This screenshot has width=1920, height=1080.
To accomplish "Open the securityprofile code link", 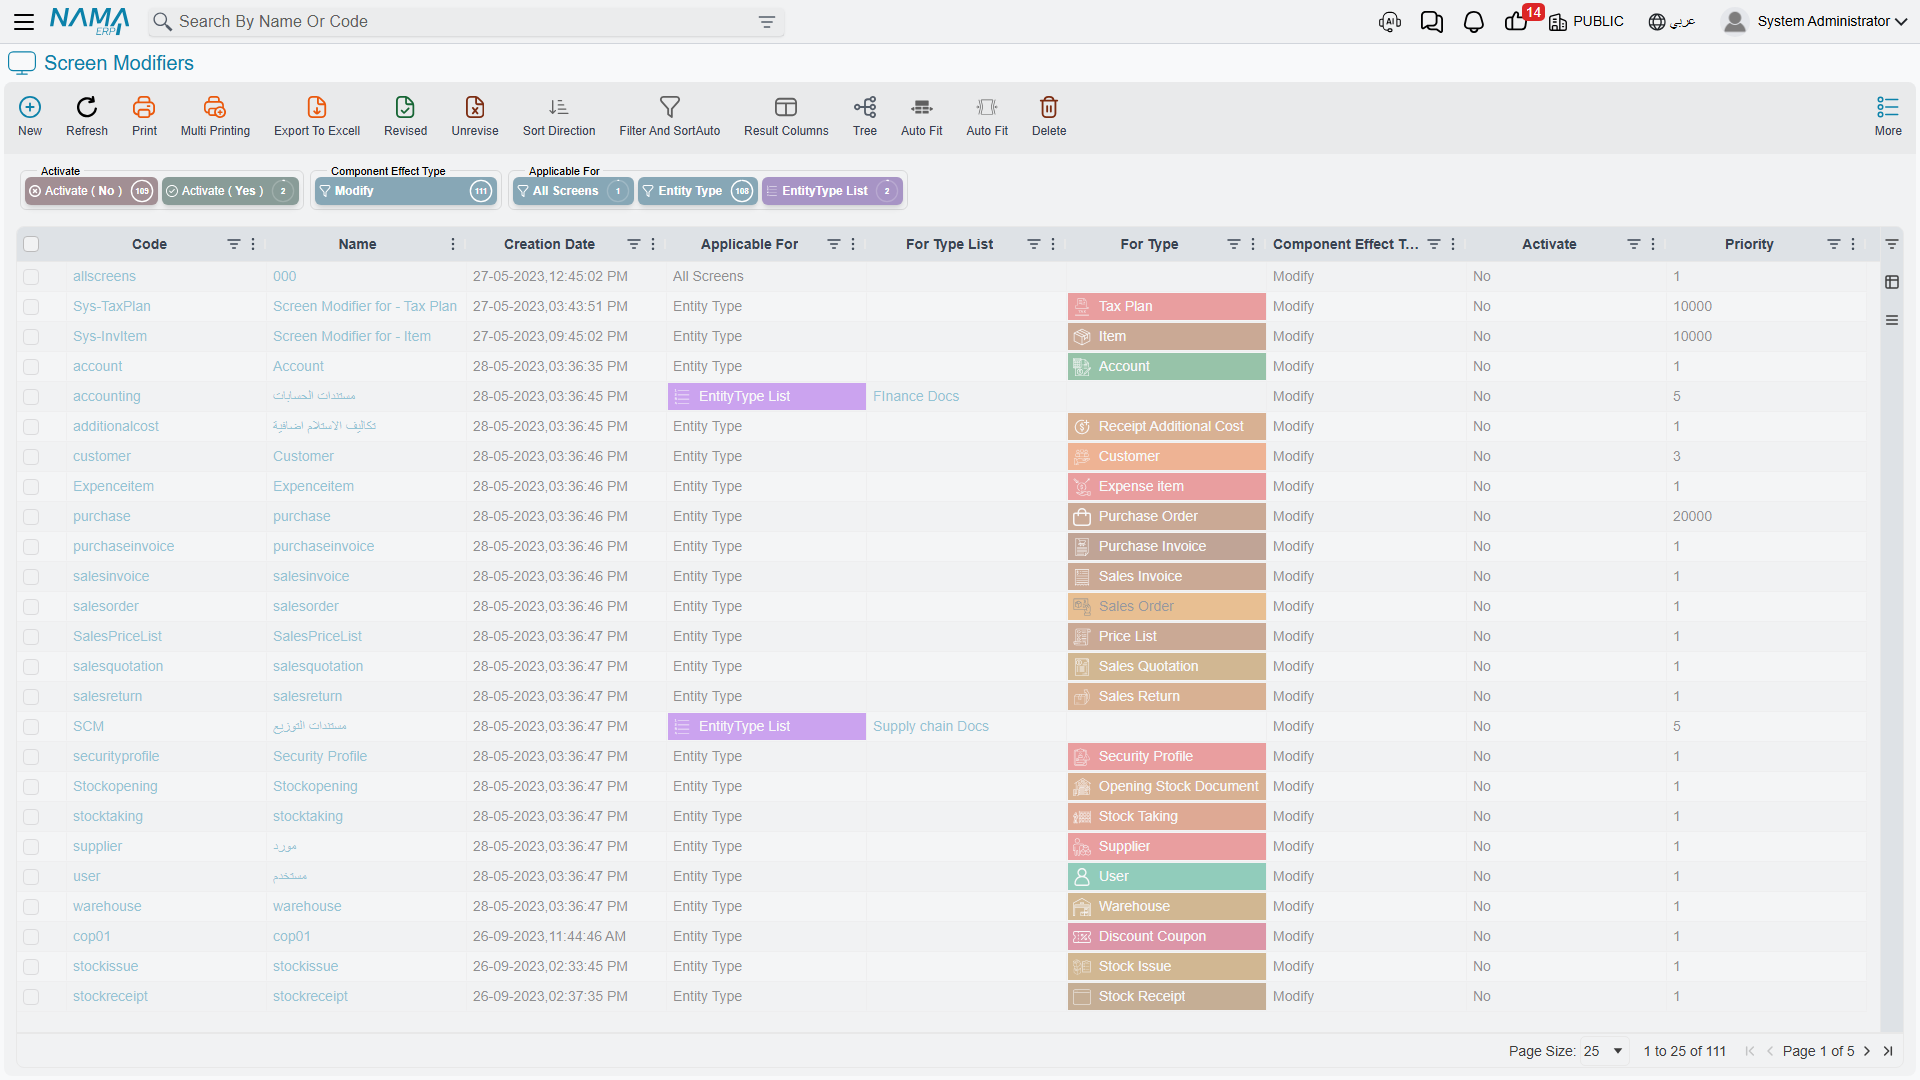I will (x=116, y=757).
